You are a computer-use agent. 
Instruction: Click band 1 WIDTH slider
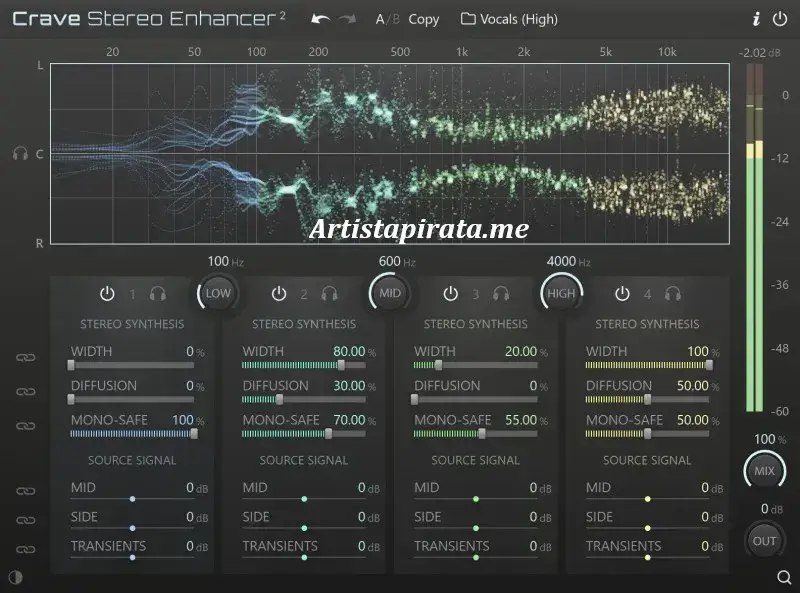coord(132,365)
